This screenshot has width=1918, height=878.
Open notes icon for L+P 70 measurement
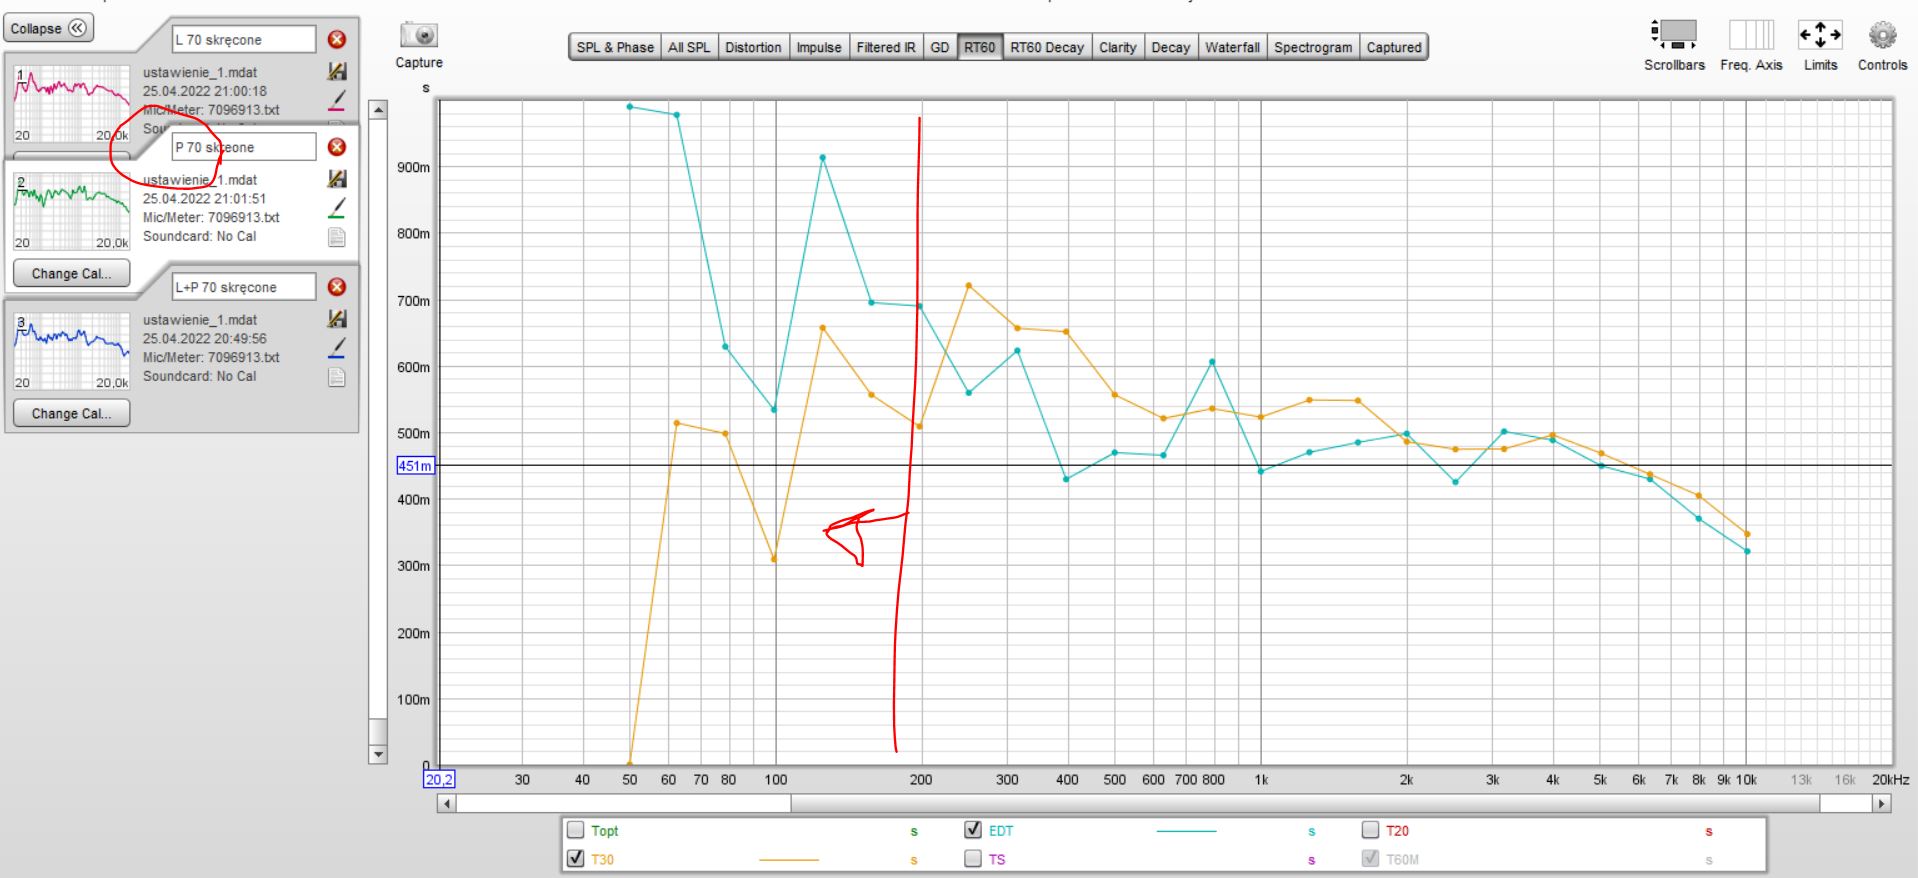(x=337, y=377)
